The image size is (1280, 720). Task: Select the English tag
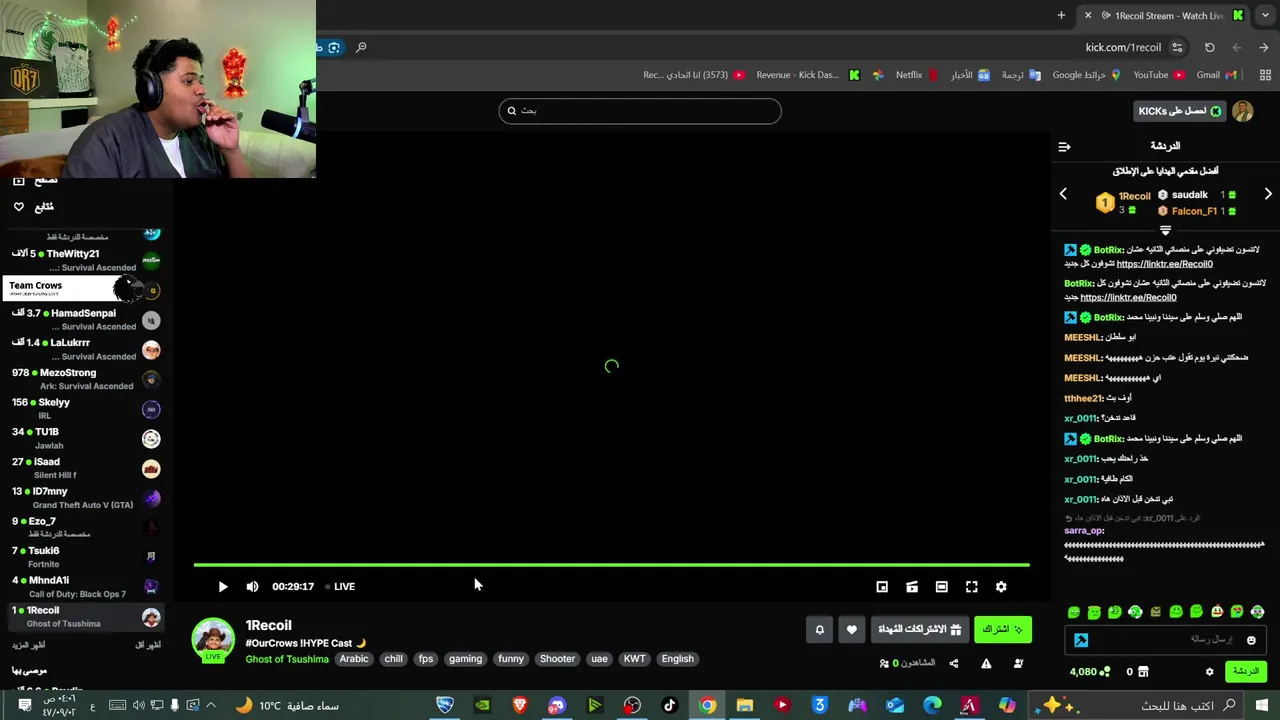coord(677,659)
